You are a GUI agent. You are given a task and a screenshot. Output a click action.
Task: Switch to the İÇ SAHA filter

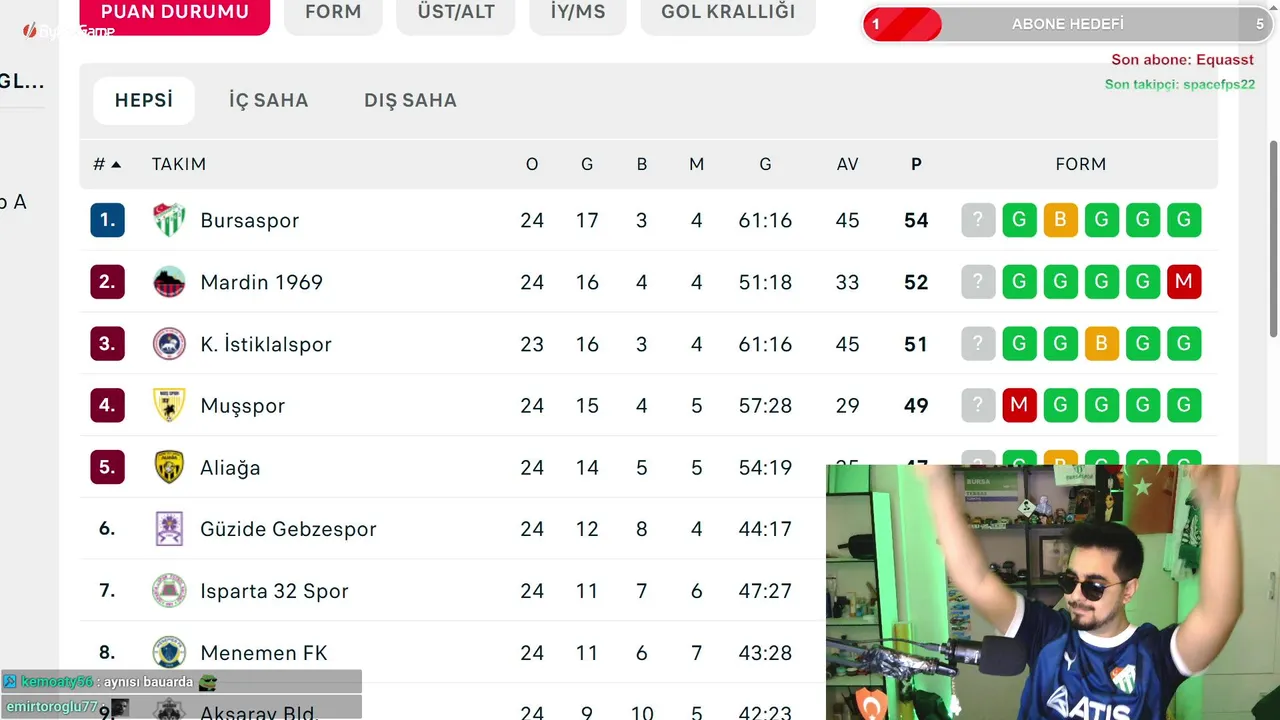click(268, 100)
